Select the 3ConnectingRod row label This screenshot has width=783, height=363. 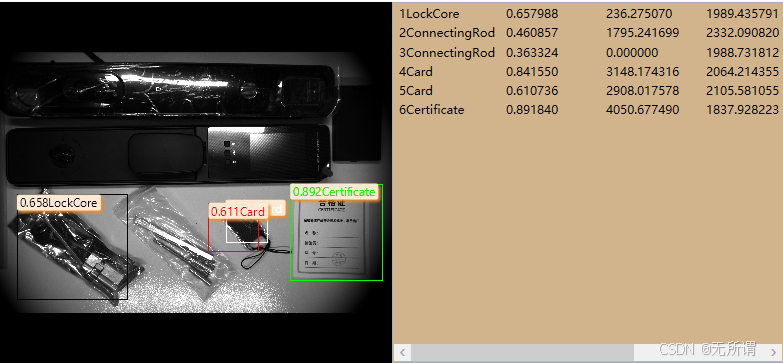click(x=447, y=52)
